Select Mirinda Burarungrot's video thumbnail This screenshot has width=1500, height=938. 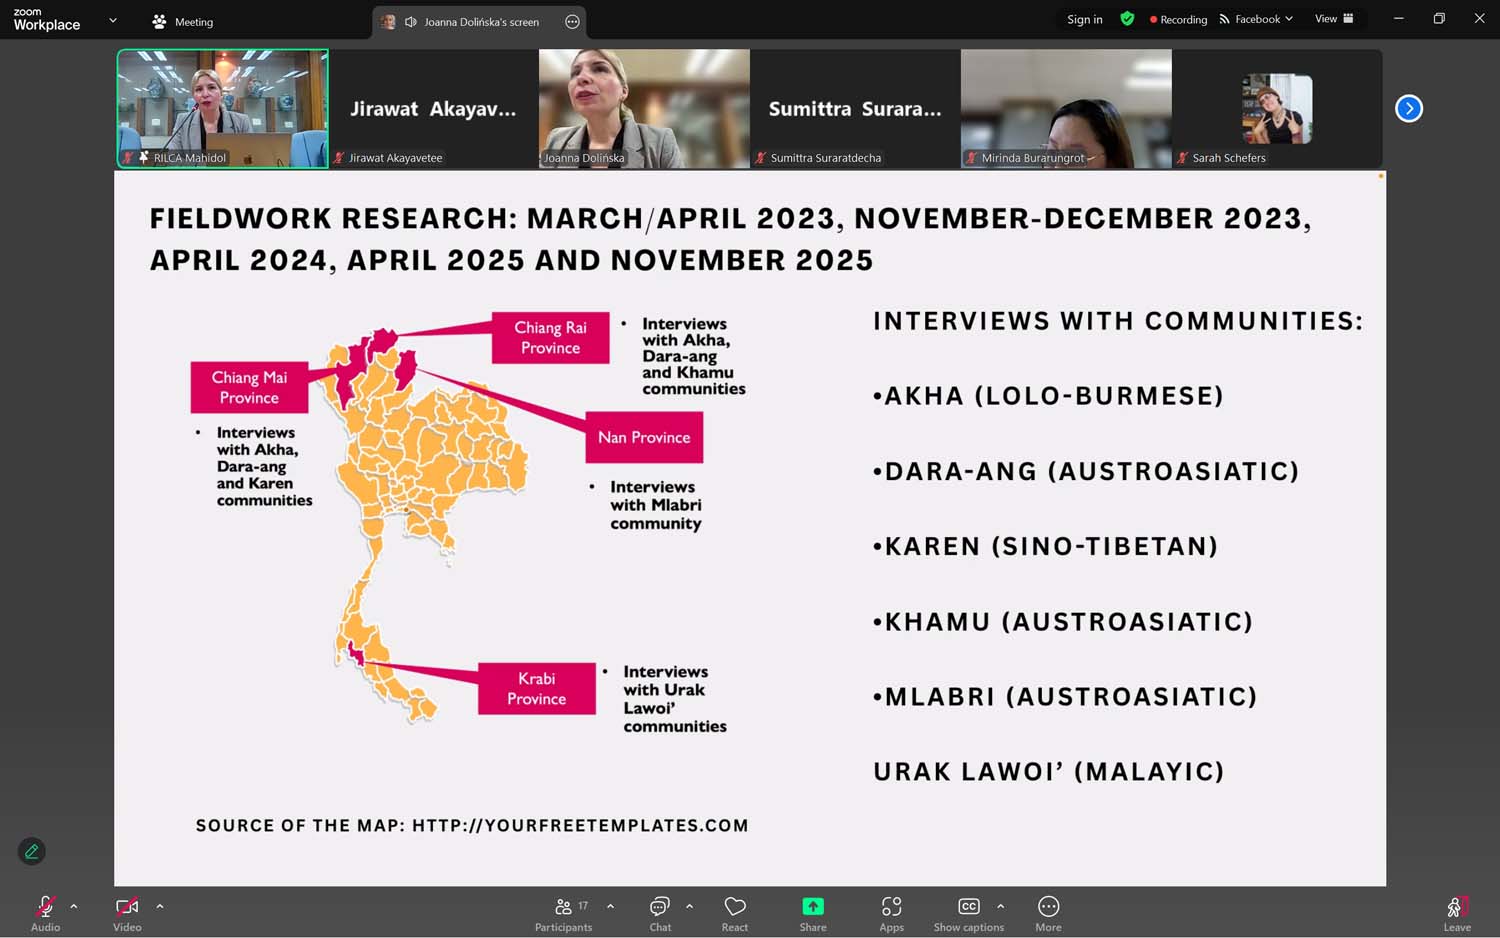coord(1066,108)
